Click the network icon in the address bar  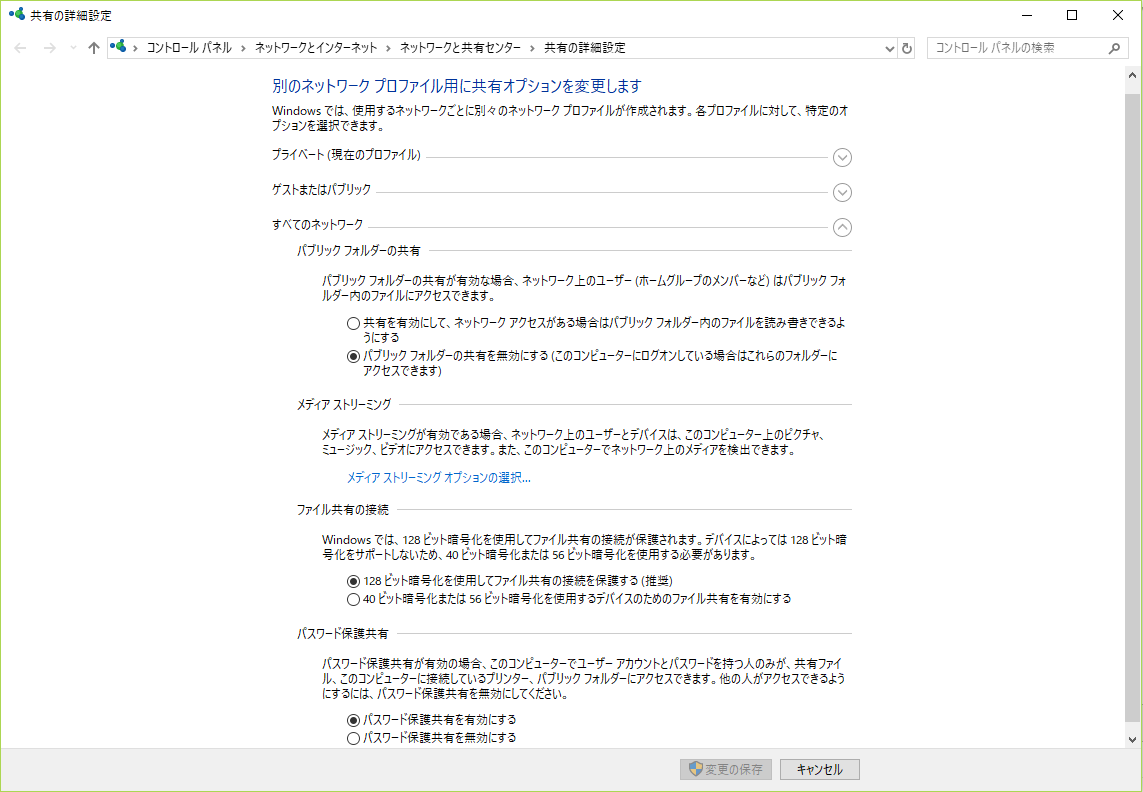[118, 47]
